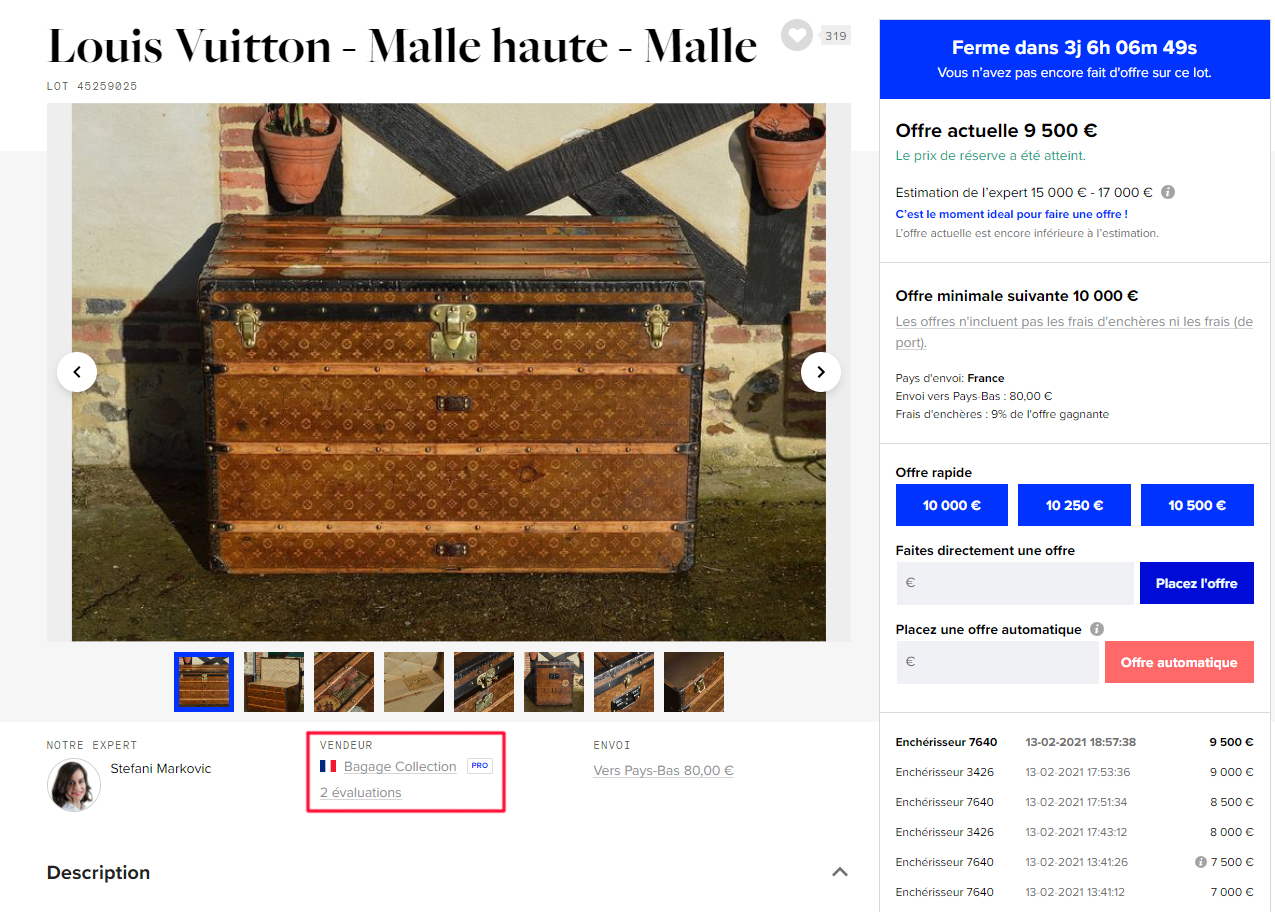Select quick offer 10 500 €
Image resolution: width=1275 pixels, height=912 pixels.
tap(1197, 505)
